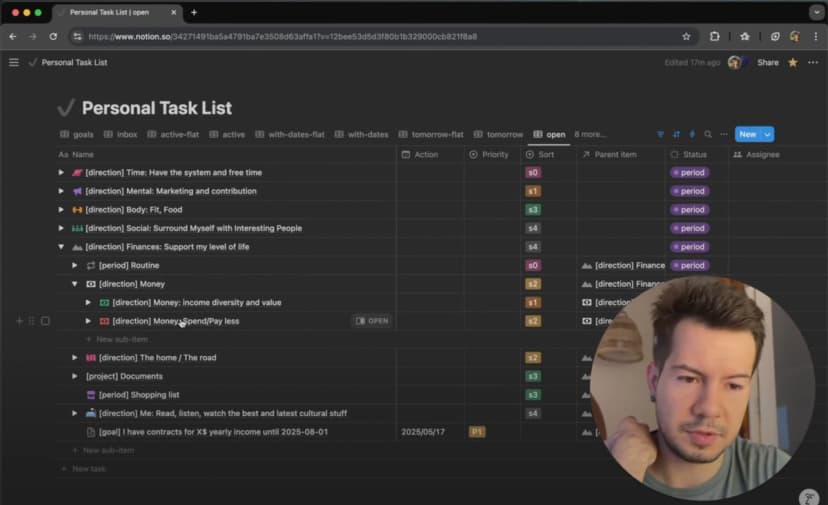Open the sidebar hamburger menu icon
Viewport: 828px width, 505px height.
pos(14,62)
